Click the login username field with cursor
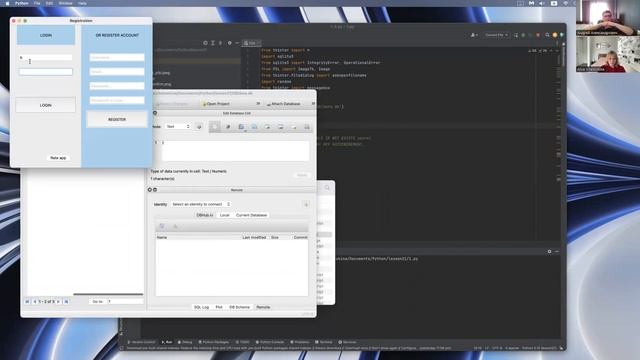Viewport: 640px width, 360px height. point(45,58)
